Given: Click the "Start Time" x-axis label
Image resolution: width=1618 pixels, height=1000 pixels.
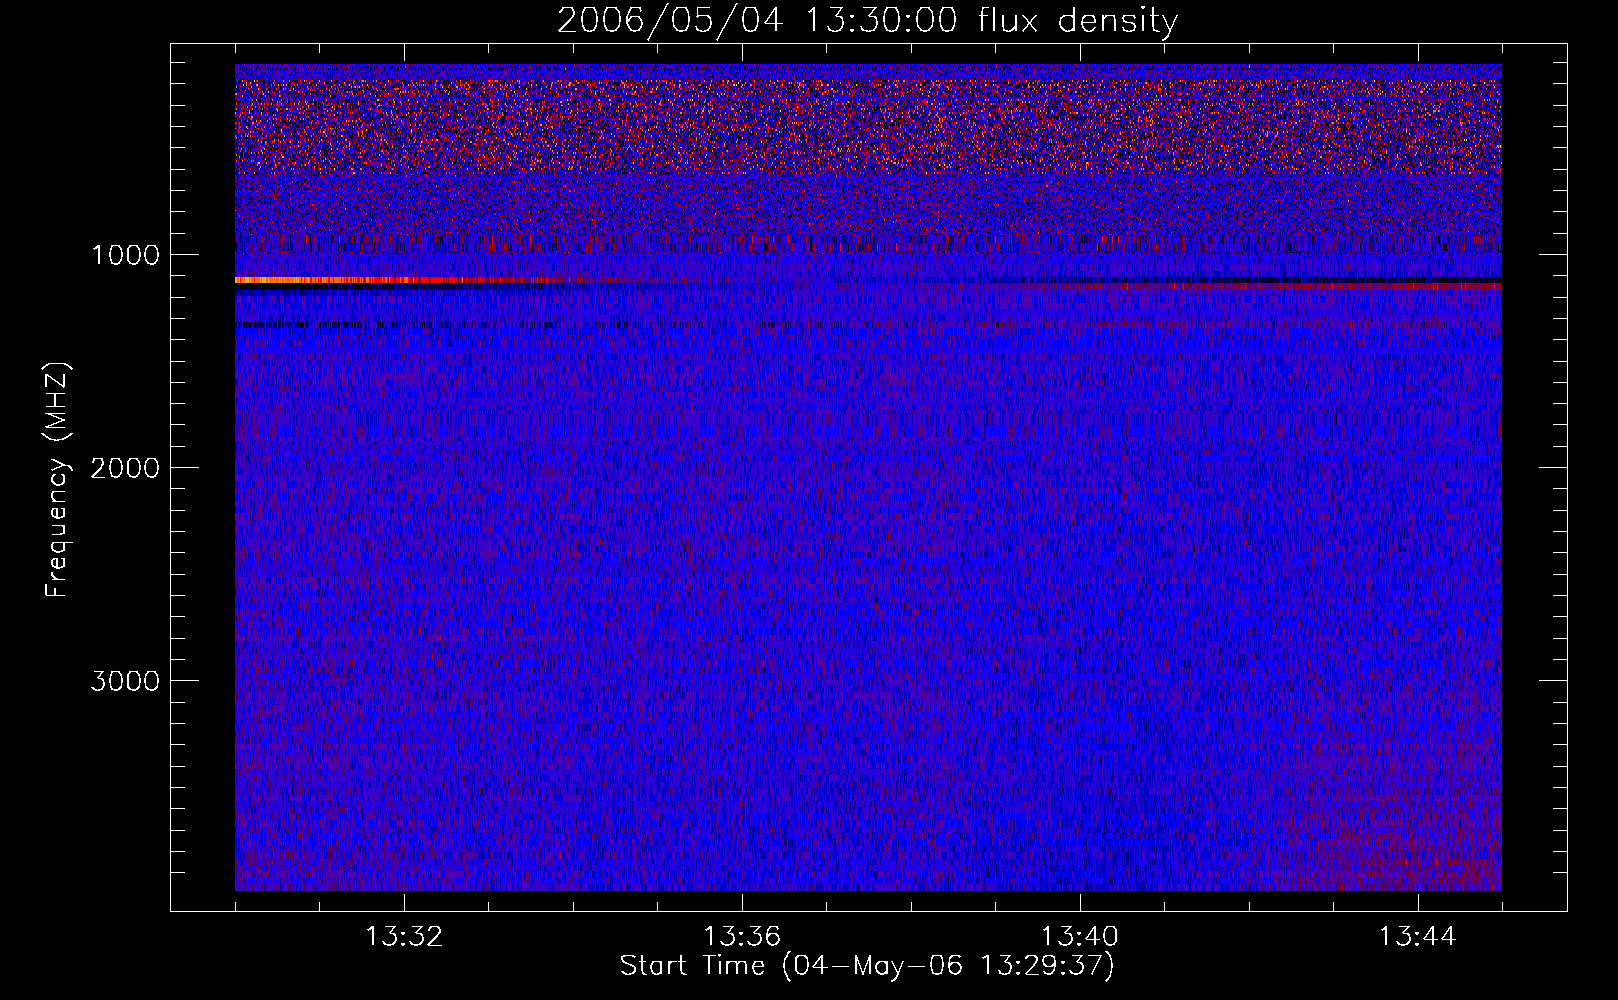Looking at the screenshot, I should tap(866, 965).
